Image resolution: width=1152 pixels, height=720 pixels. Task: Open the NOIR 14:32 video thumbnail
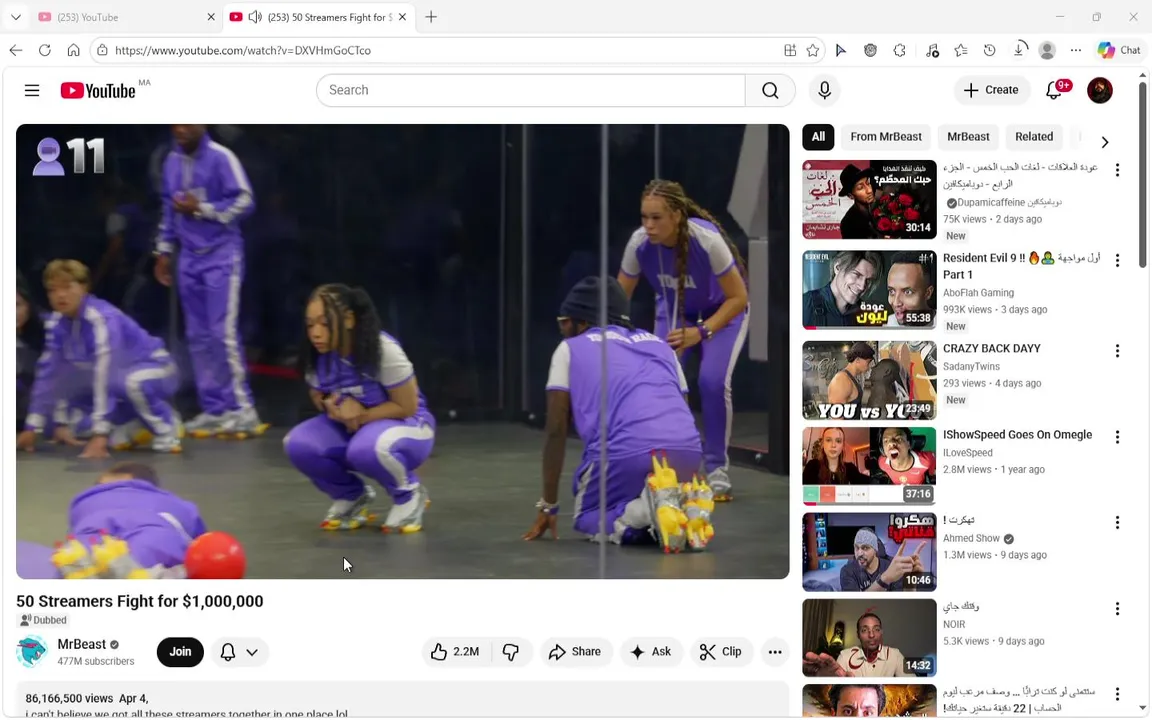[x=869, y=638]
